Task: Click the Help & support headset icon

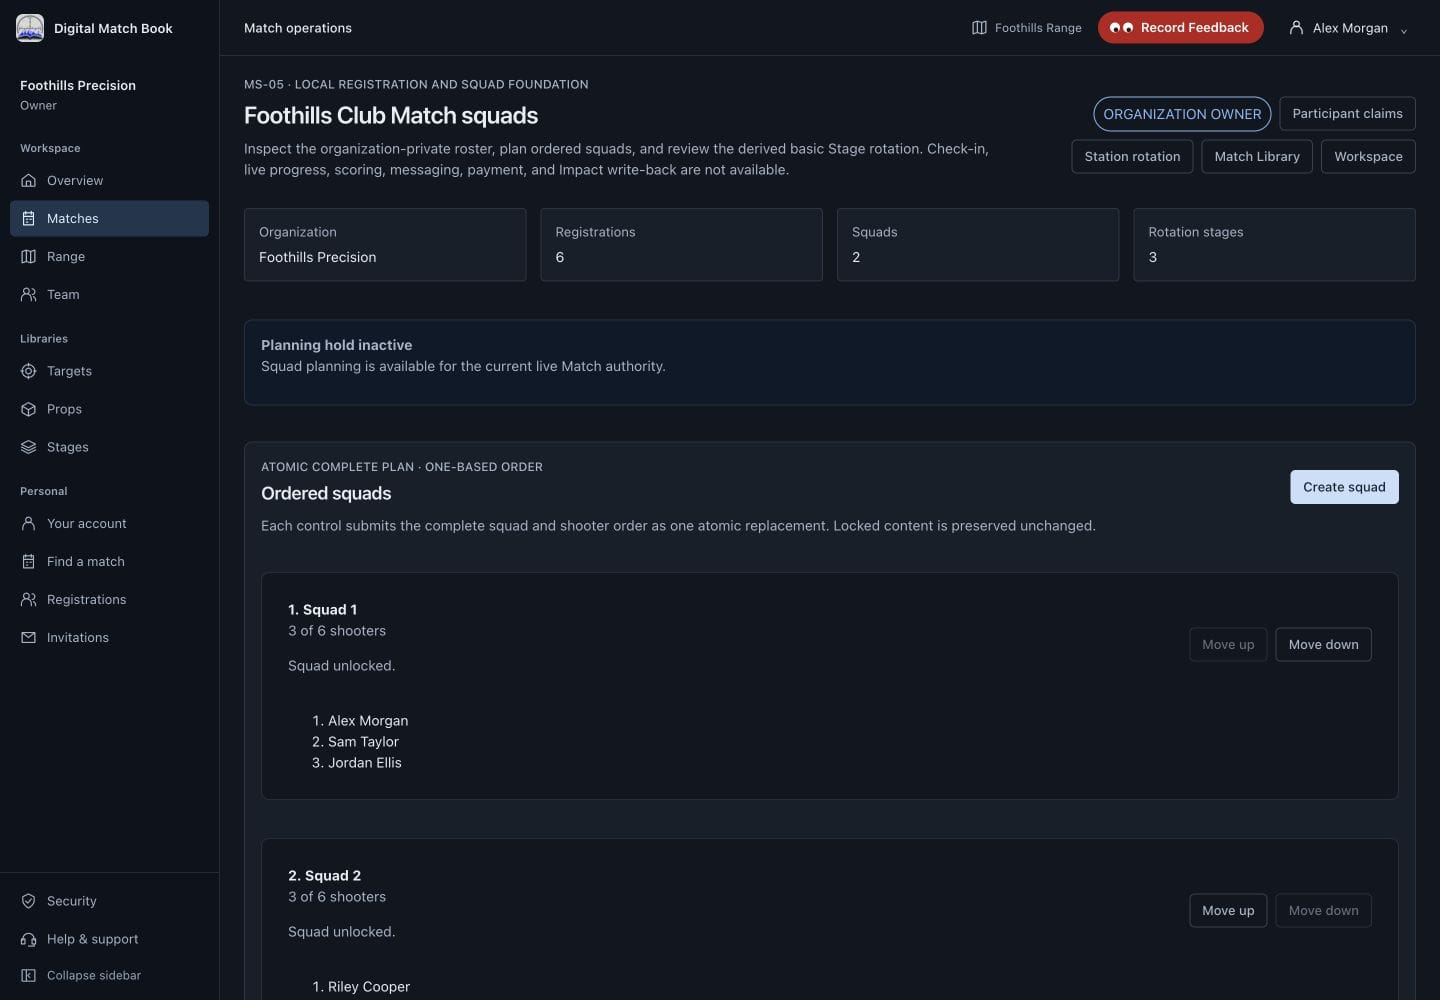Action: point(28,939)
